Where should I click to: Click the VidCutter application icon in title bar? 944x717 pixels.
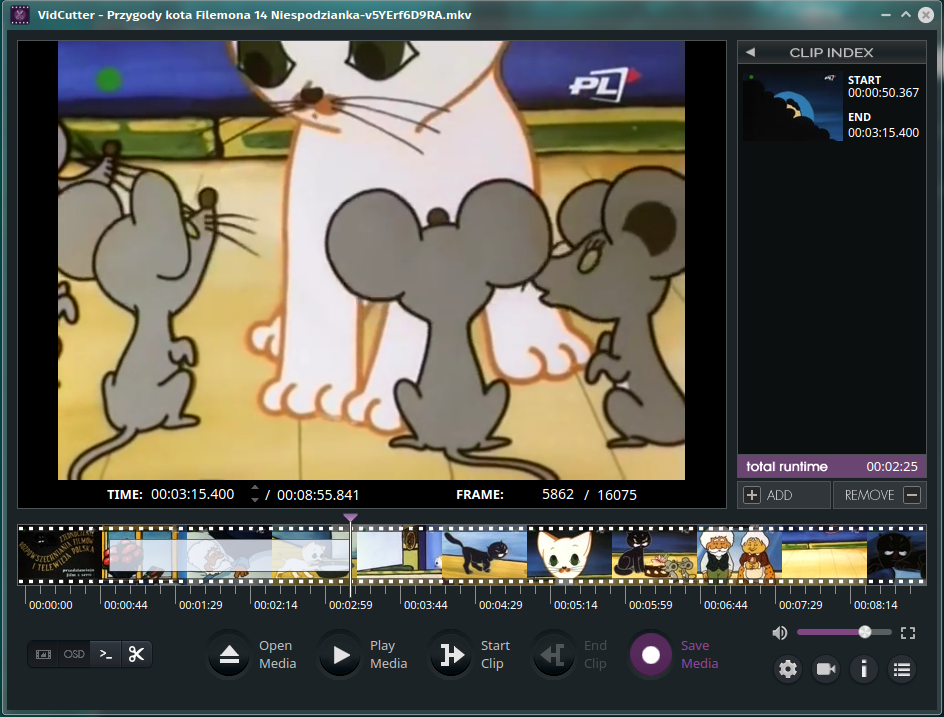pos(20,15)
